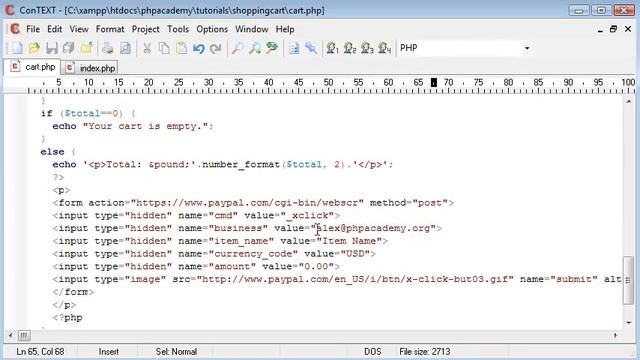Click horizontal scrollbar right arrow
Screen dimensions: 640x360
[x=616, y=336]
